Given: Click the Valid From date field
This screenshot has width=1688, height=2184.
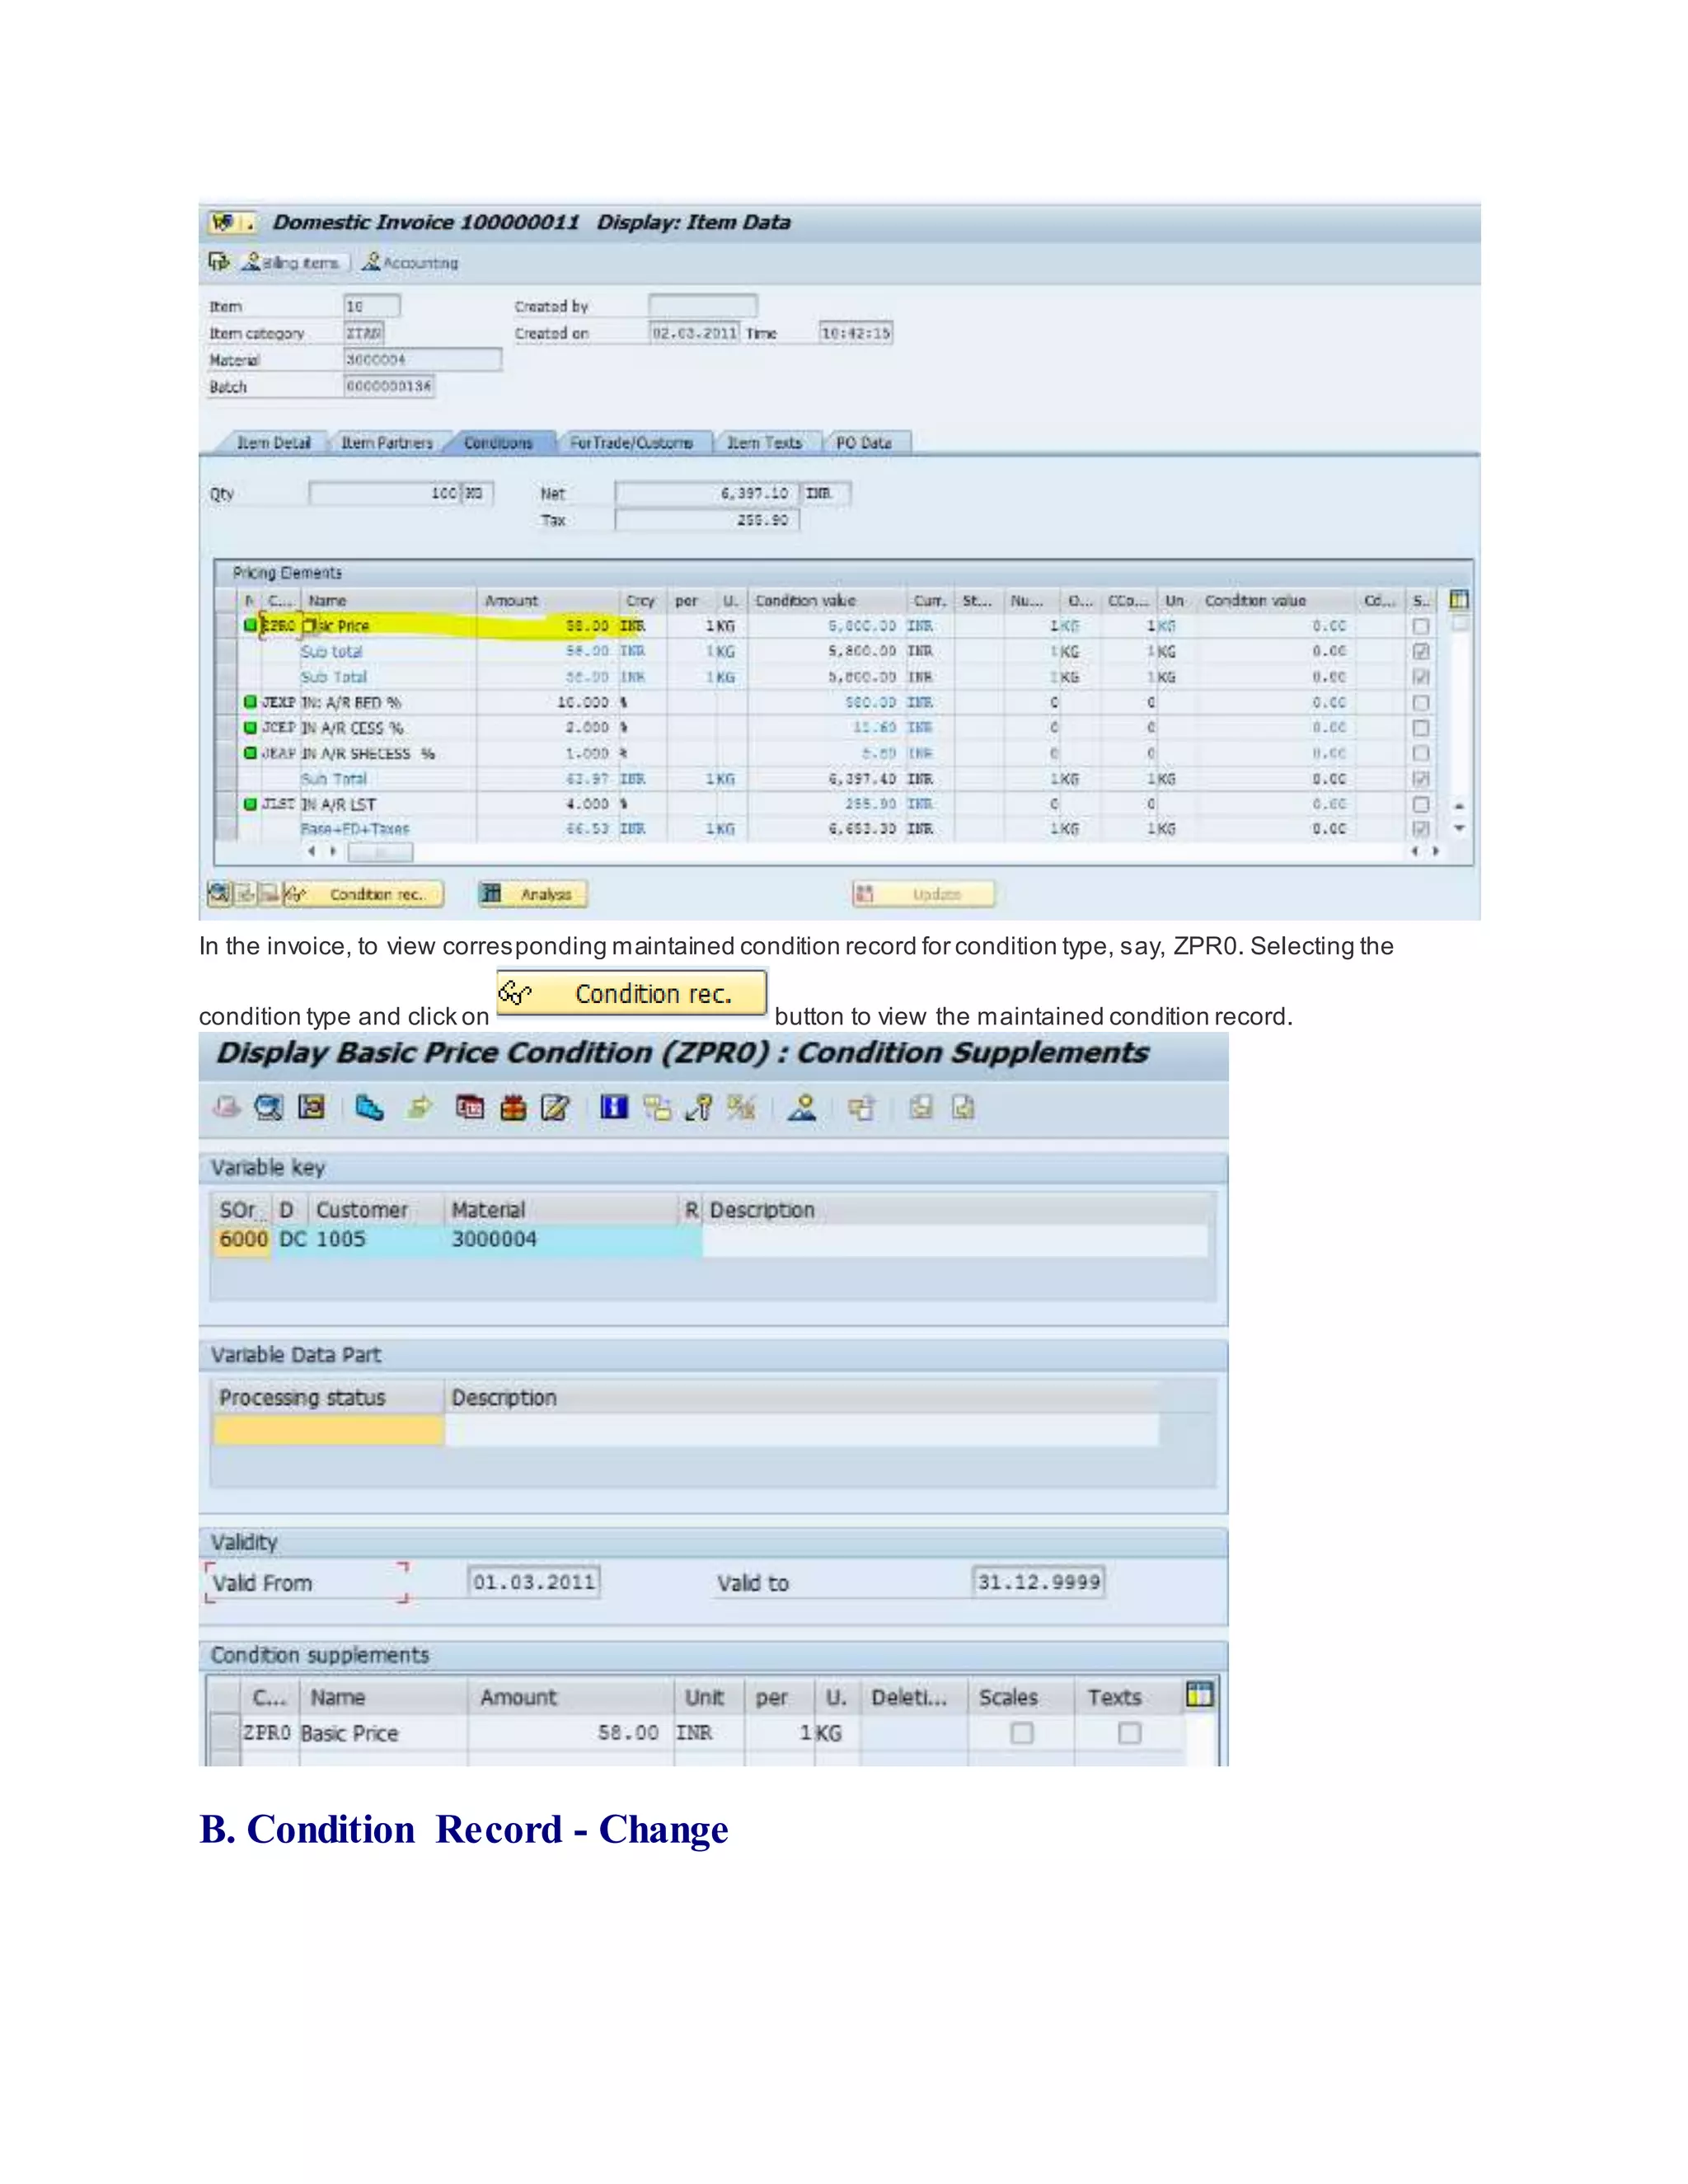Looking at the screenshot, I should click(534, 1581).
